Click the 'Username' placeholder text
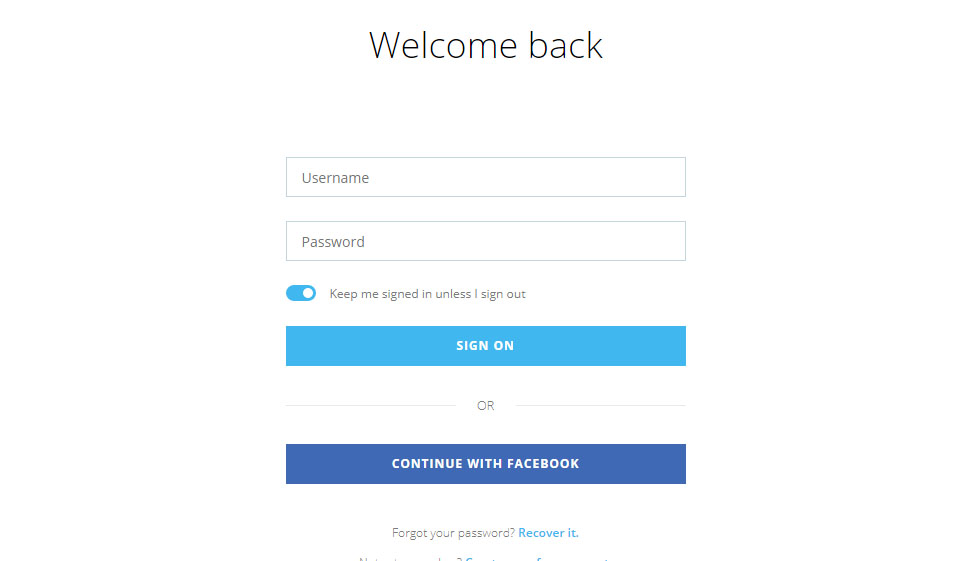The width and height of the screenshot is (960, 561). (x=335, y=178)
